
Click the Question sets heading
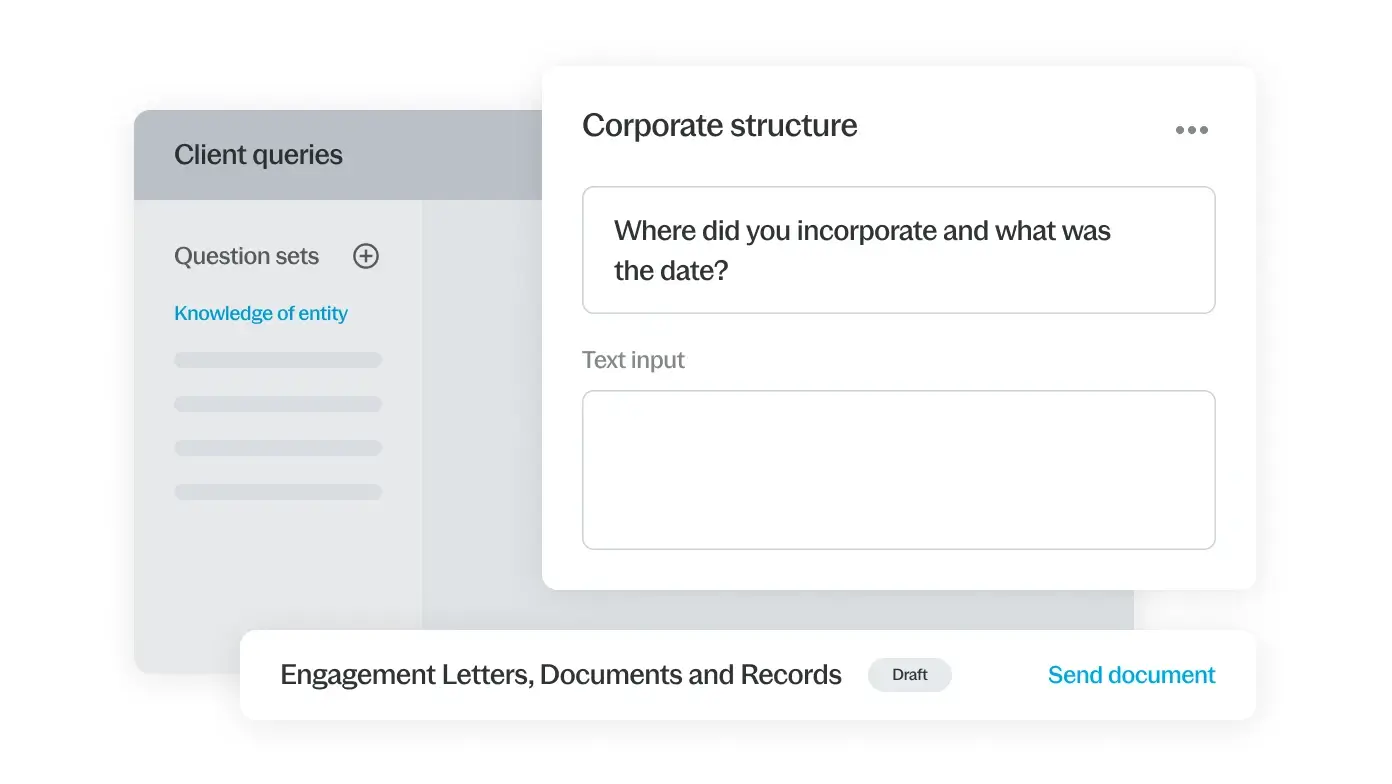[246, 257]
